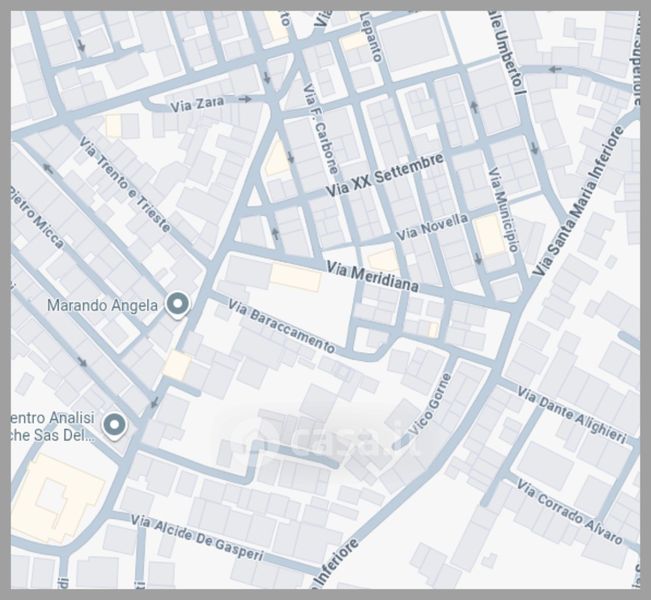Select the Marando Angela place label
This screenshot has height=600, width=651.
pyautogui.click(x=102, y=305)
